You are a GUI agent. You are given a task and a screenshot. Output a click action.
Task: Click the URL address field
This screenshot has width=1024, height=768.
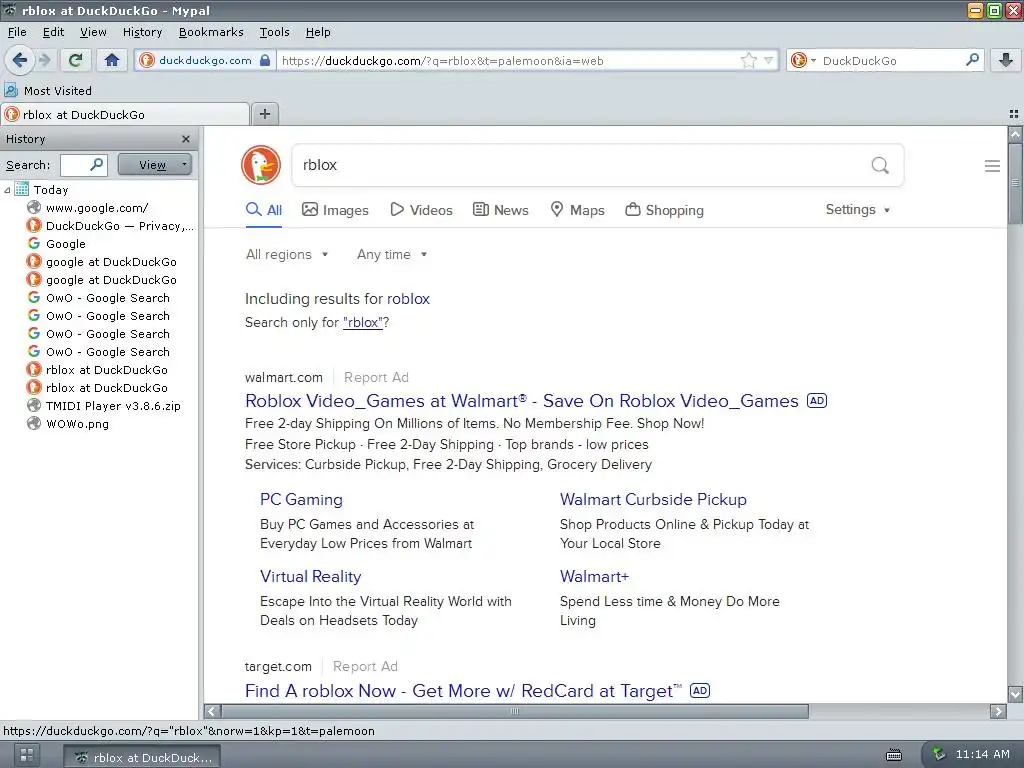(509, 61)
